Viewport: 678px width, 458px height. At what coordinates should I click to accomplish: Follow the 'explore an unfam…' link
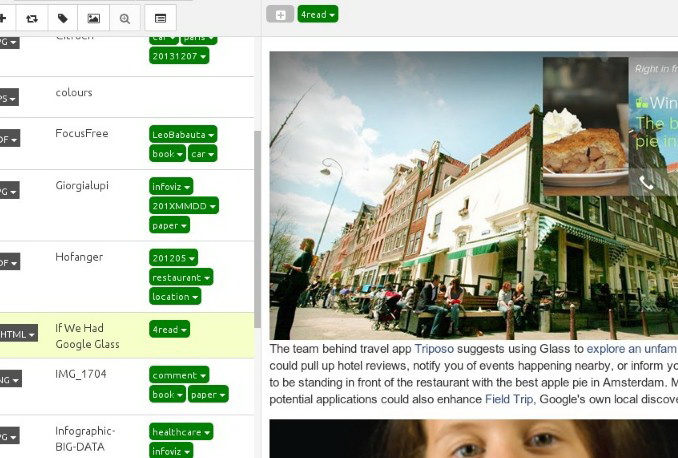click(632, 349)
